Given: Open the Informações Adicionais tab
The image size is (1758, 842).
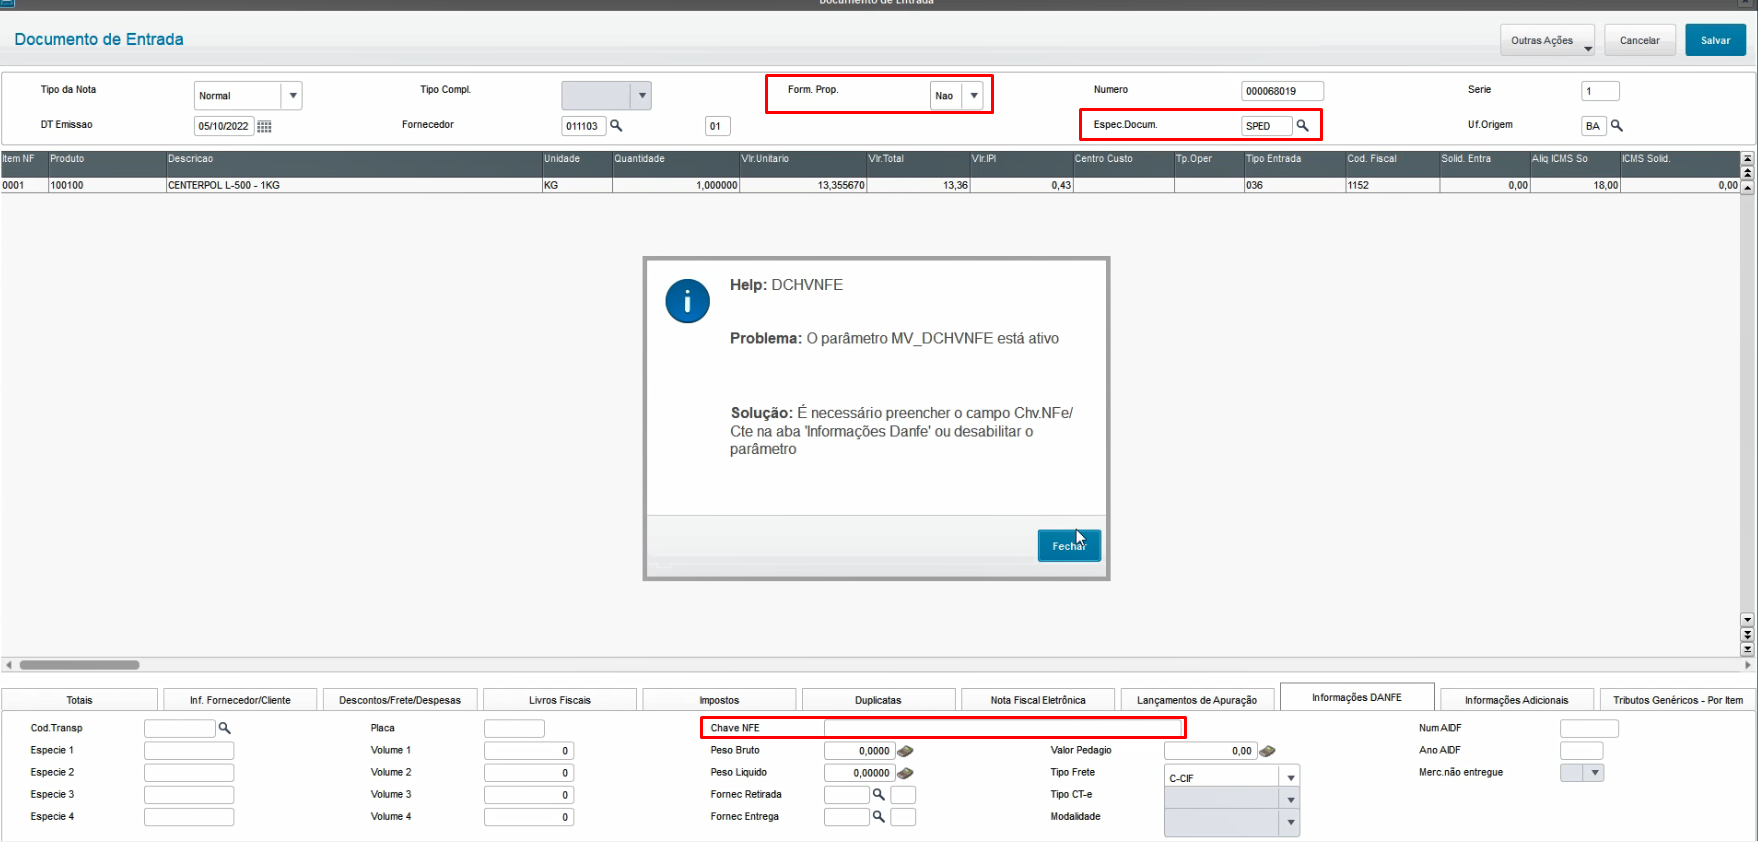Looking at the screenshot, I should [x=1517, y=700].
